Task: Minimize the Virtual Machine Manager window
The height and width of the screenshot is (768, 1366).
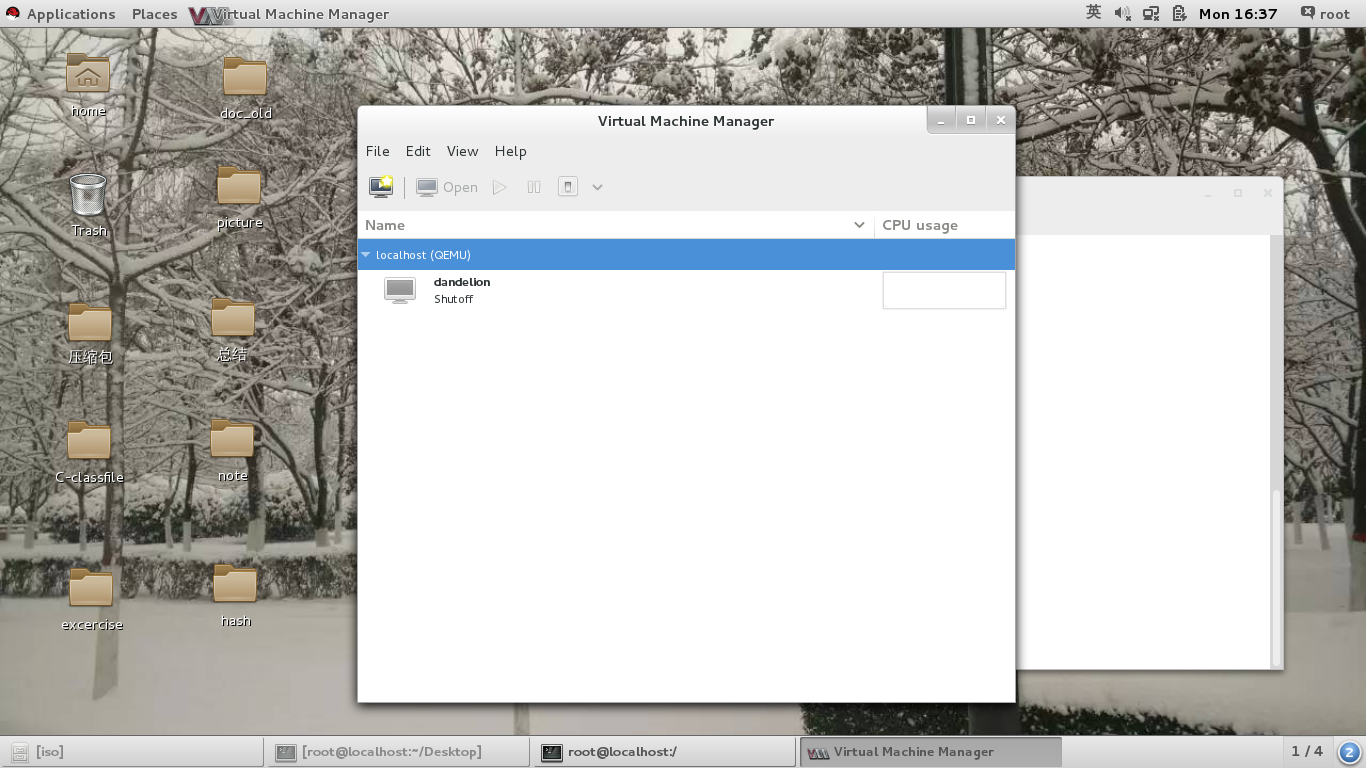Action: 941,120
